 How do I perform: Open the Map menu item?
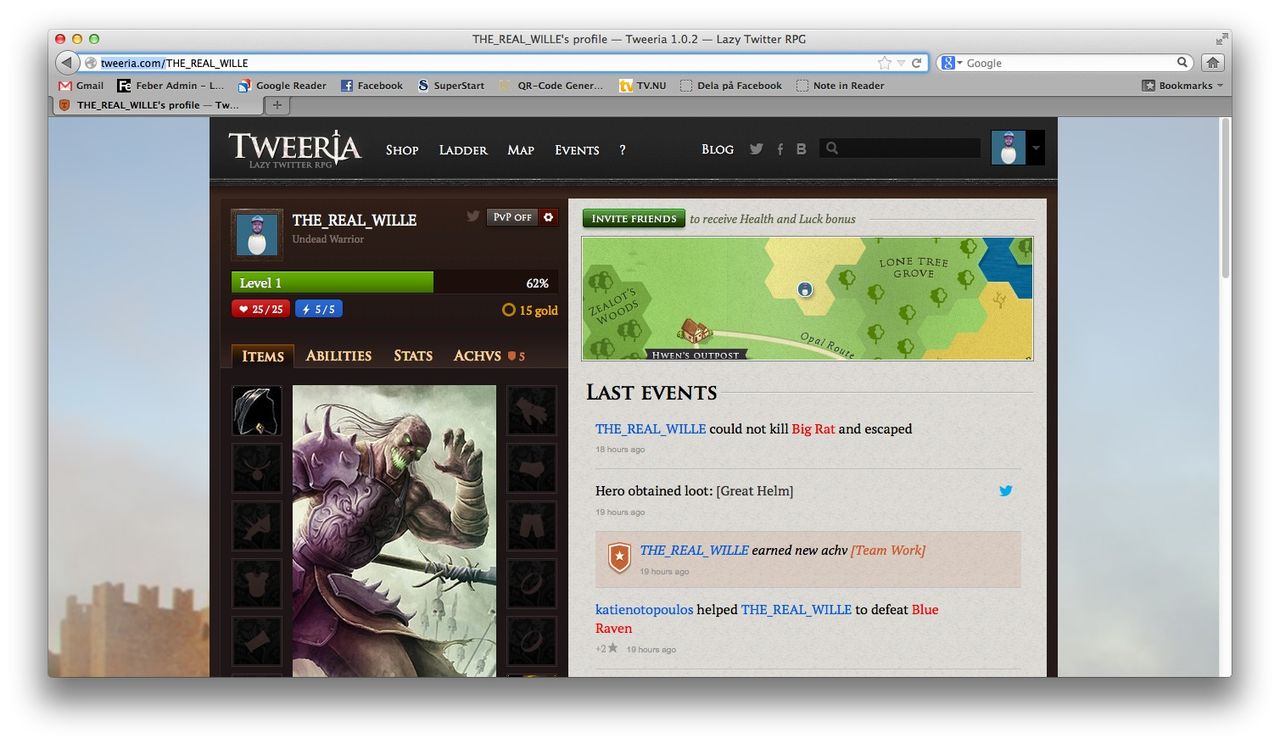click(520, 150)
